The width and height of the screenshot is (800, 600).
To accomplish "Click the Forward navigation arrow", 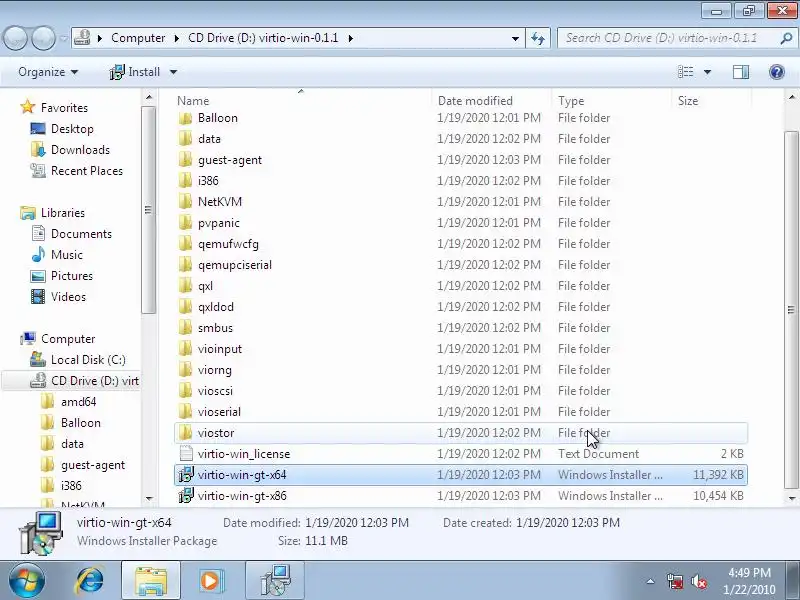I will (43, 38).
